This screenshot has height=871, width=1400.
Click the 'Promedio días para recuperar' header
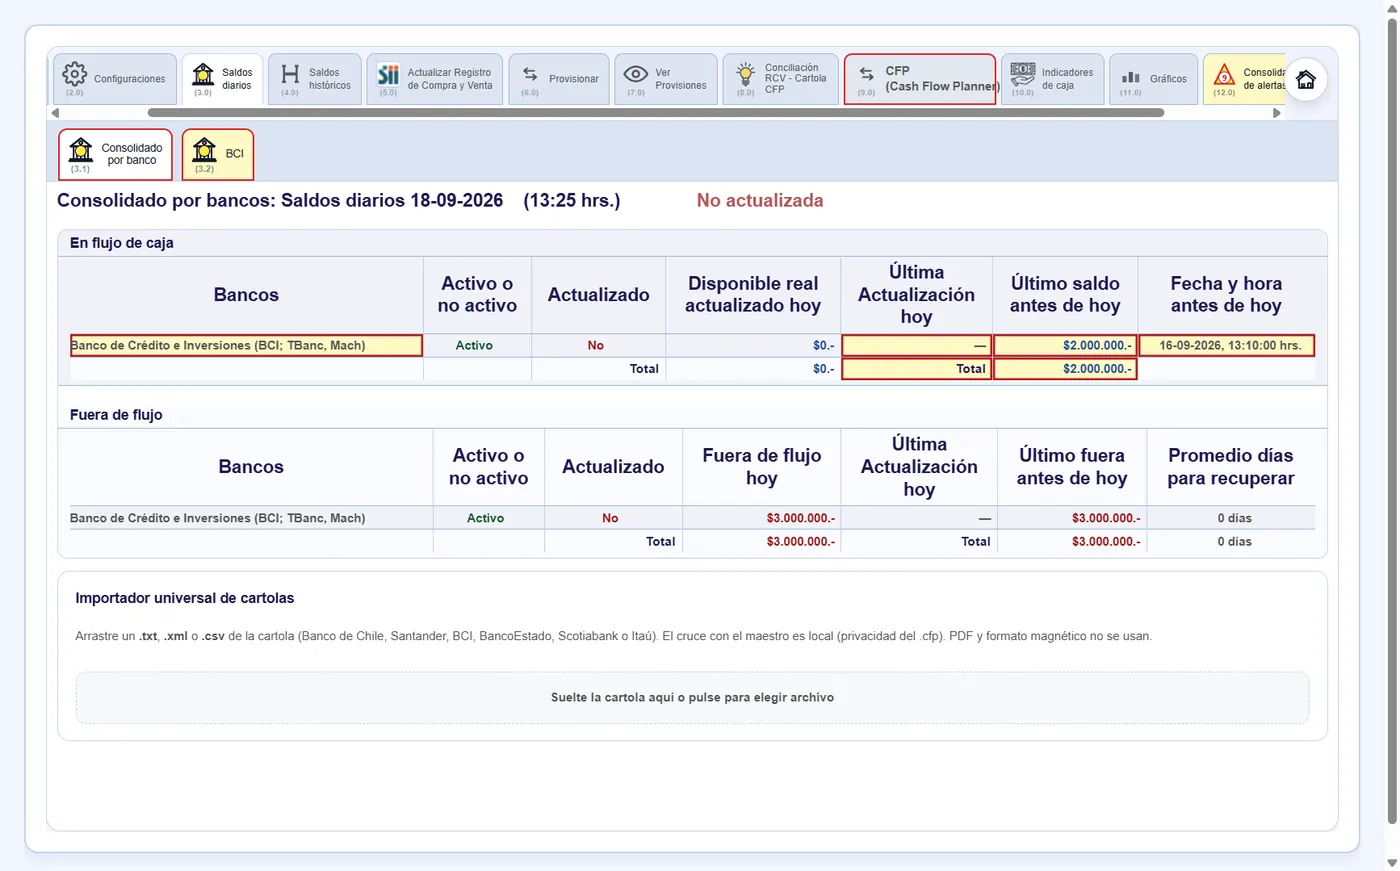click(1231, 467)
